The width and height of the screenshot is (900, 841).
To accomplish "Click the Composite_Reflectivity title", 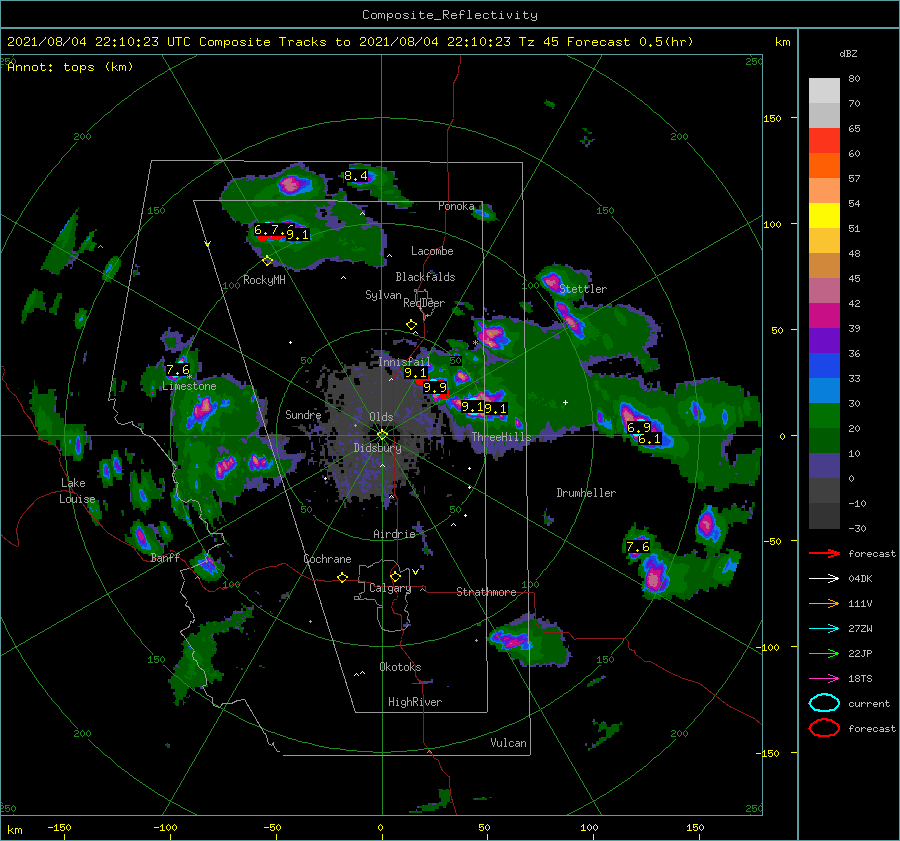I will [450, 15].
